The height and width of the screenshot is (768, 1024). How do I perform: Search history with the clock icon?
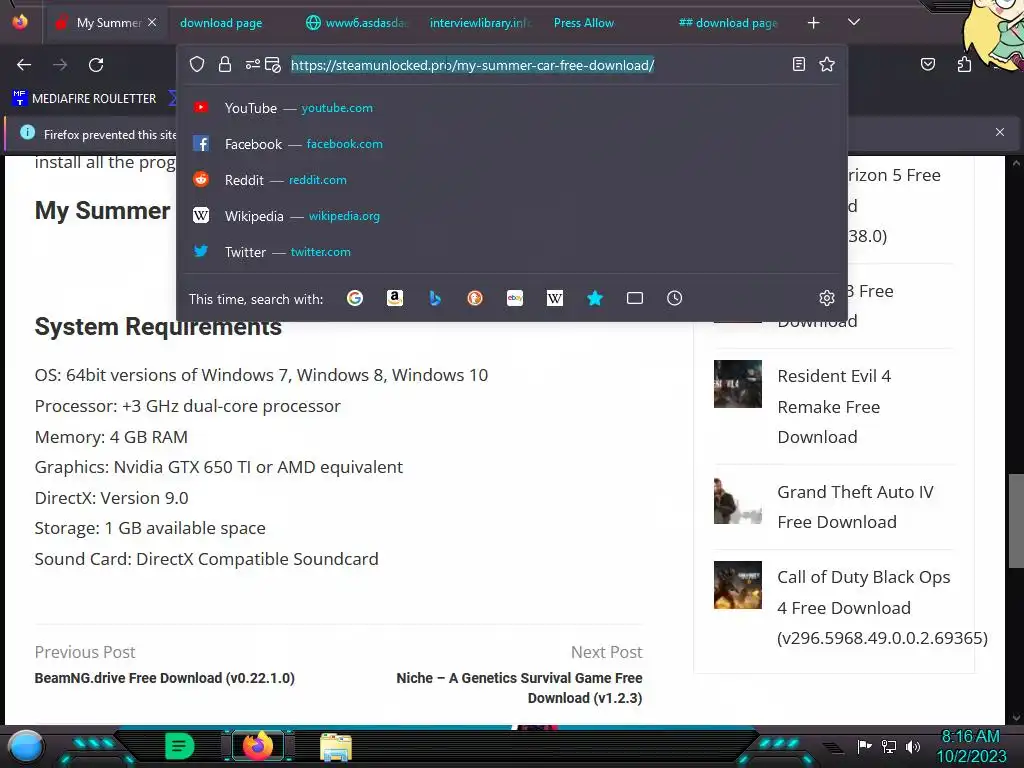tap(675, 298)
